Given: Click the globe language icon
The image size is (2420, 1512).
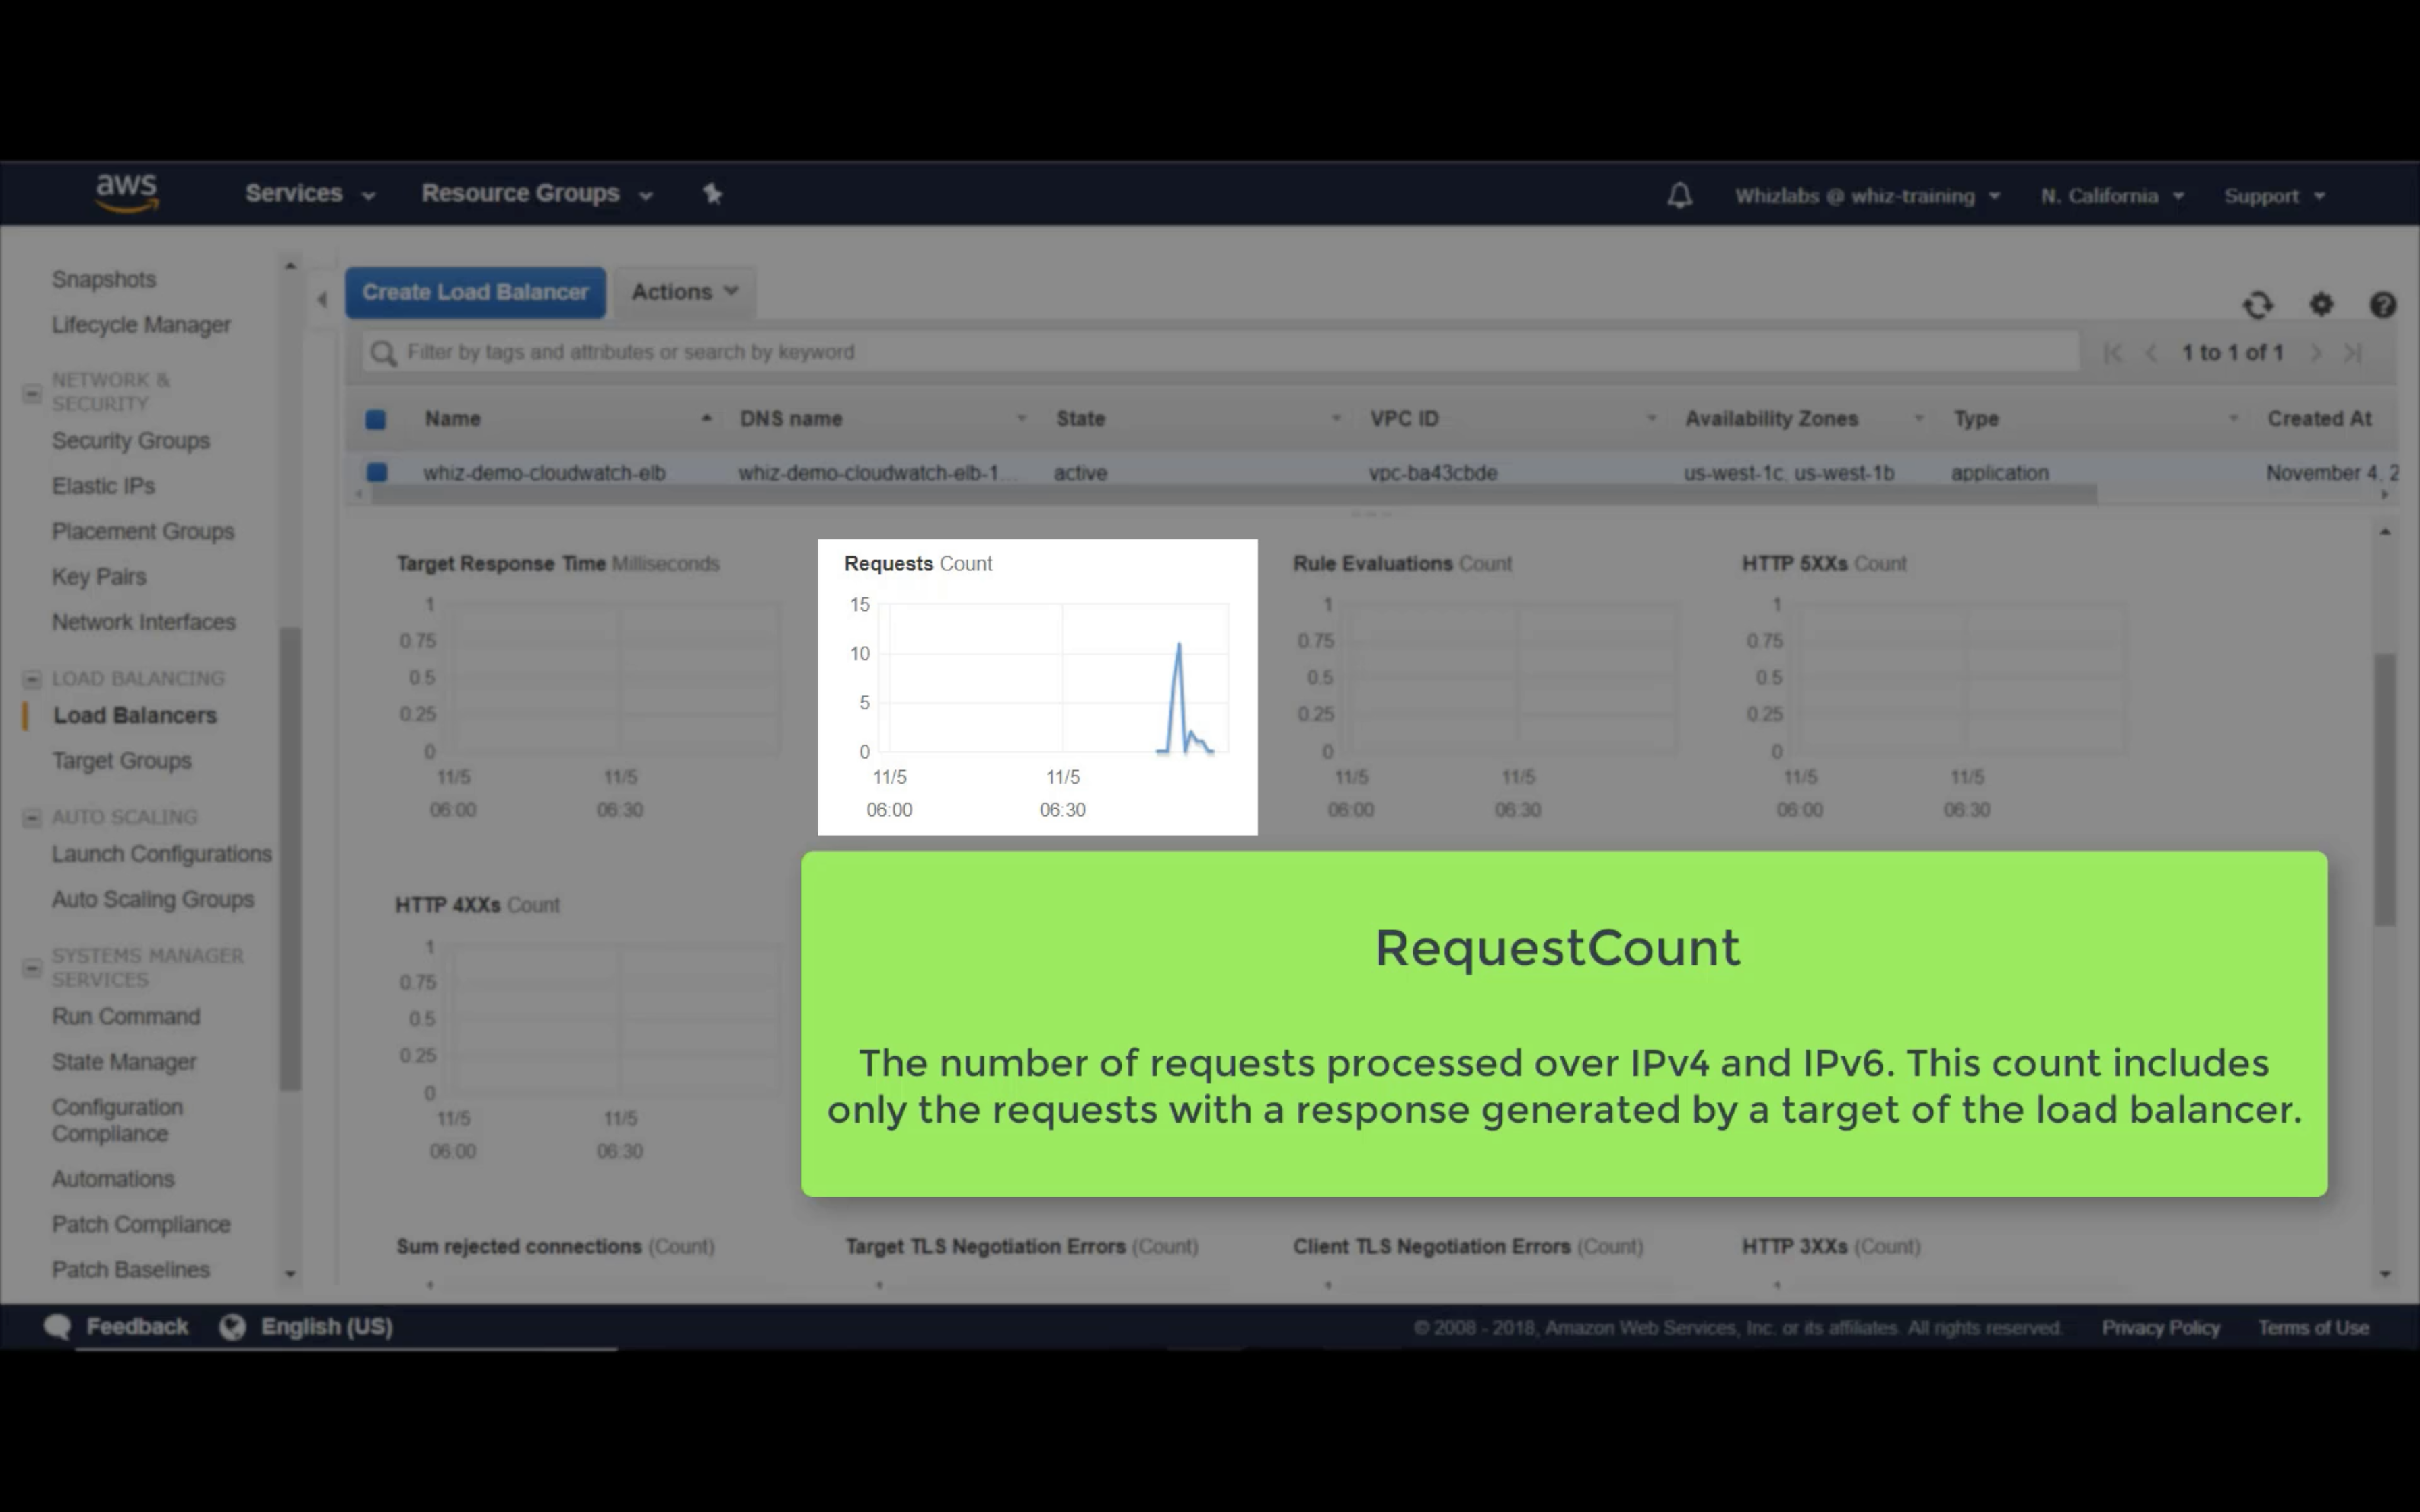Looking at the screenshot, I should [233, 1327].
